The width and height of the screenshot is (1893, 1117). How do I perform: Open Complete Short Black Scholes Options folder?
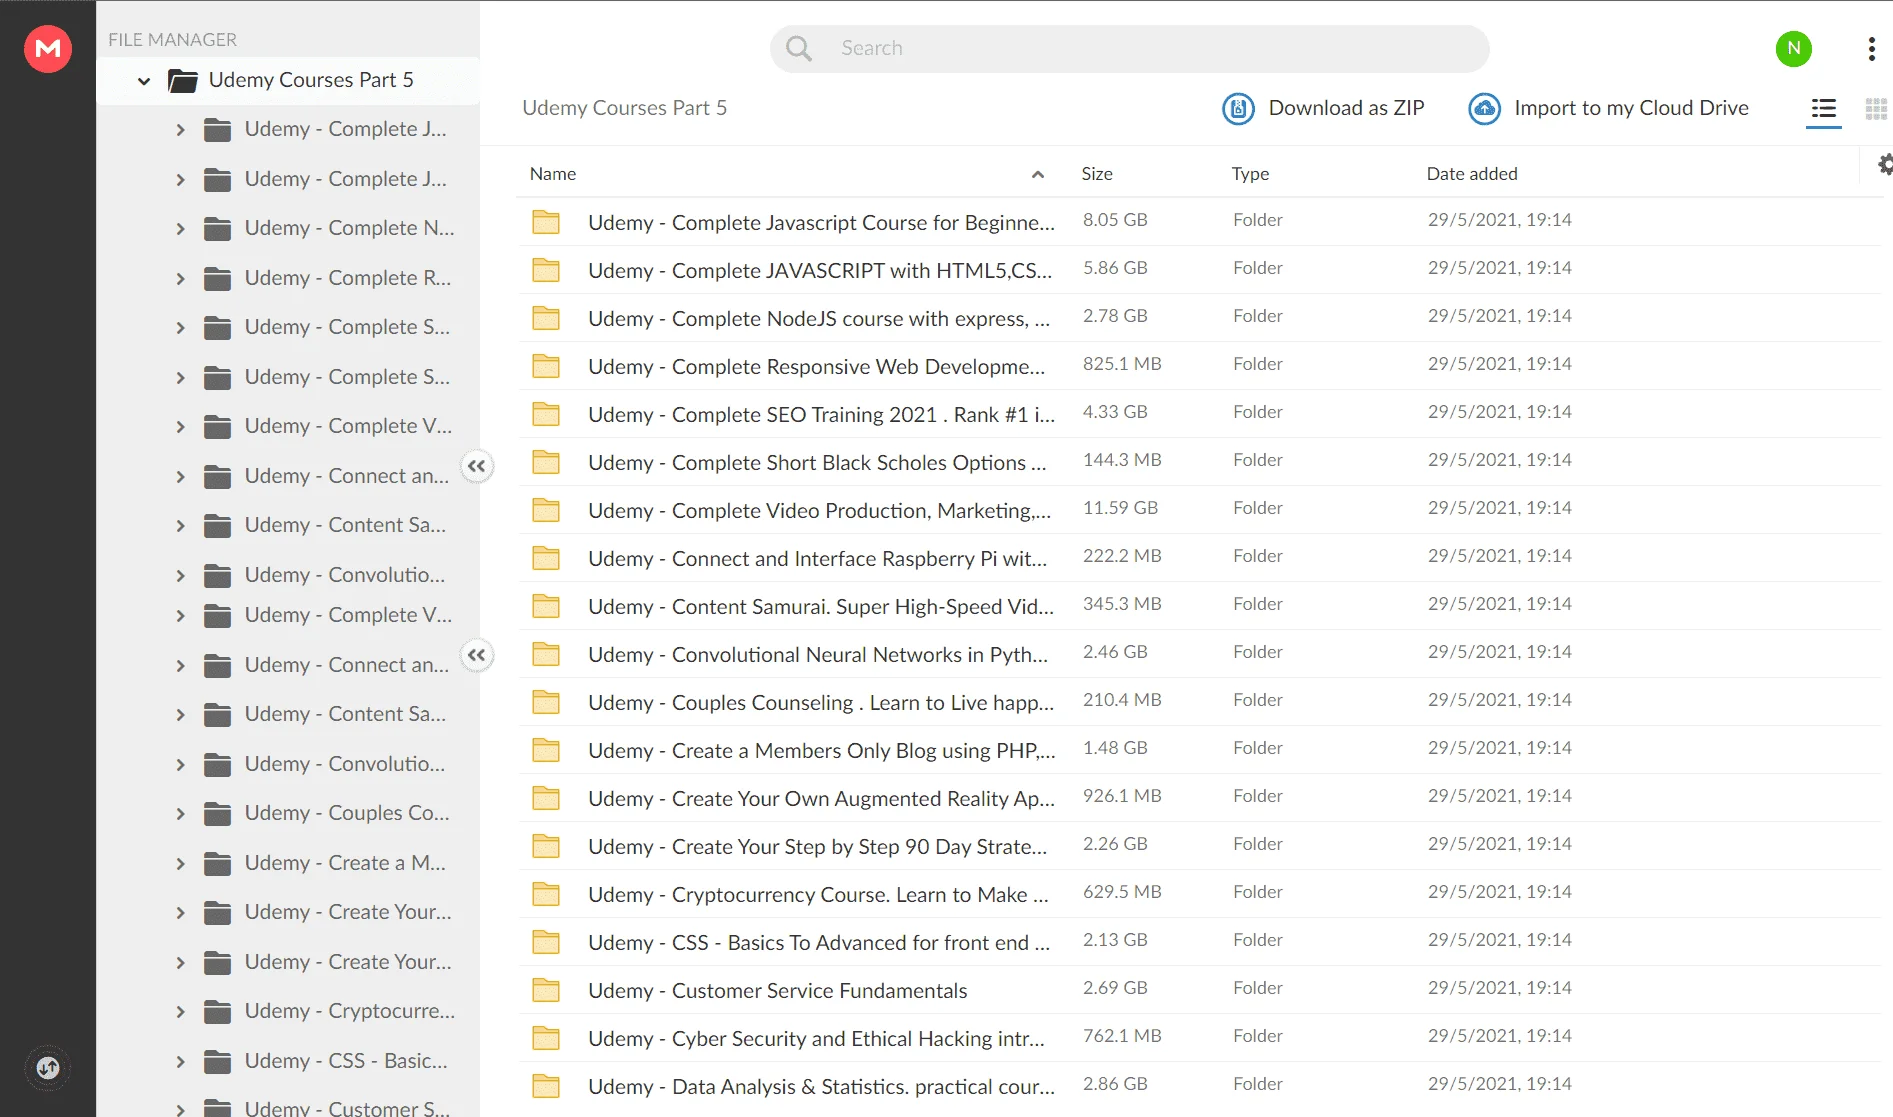pos(817,462)
